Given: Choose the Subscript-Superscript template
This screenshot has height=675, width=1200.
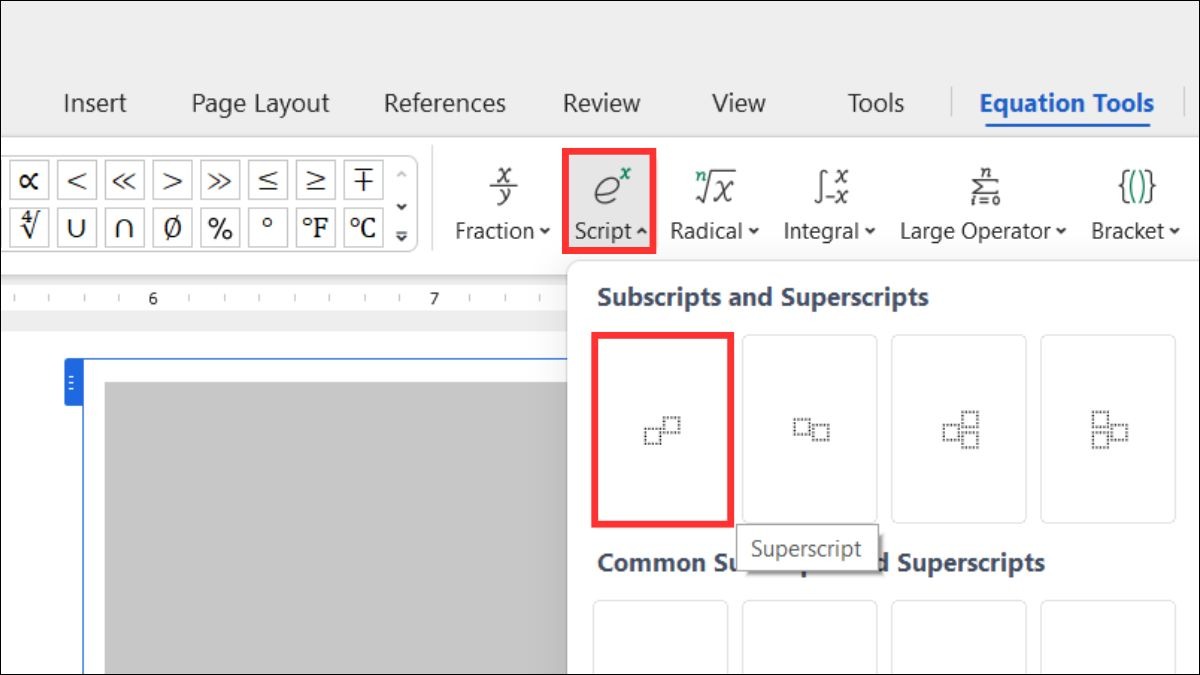Looking at the screenshot, I should tap(959, 429).
